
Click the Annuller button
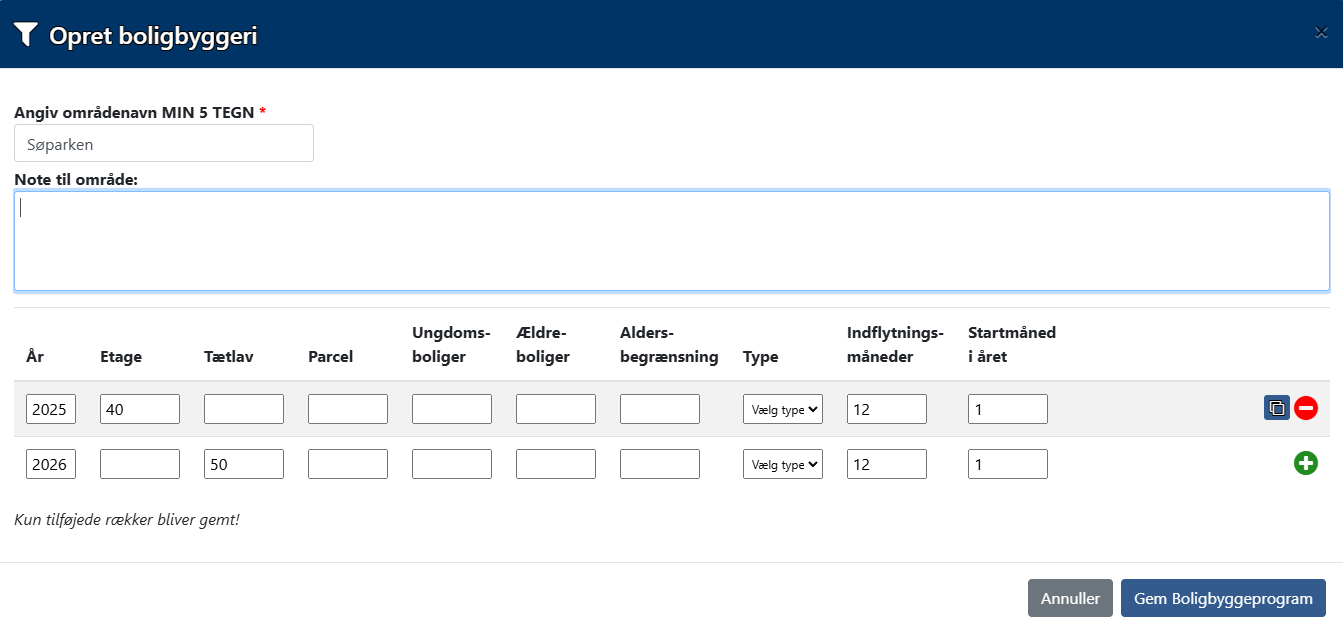click(1070, 598)
